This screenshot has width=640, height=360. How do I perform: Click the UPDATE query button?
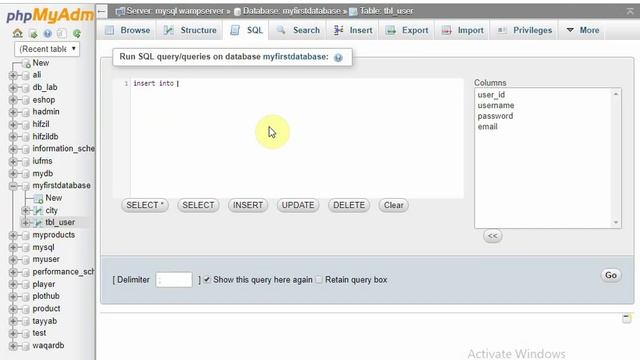pyautogui.click(x=298, y=205)
